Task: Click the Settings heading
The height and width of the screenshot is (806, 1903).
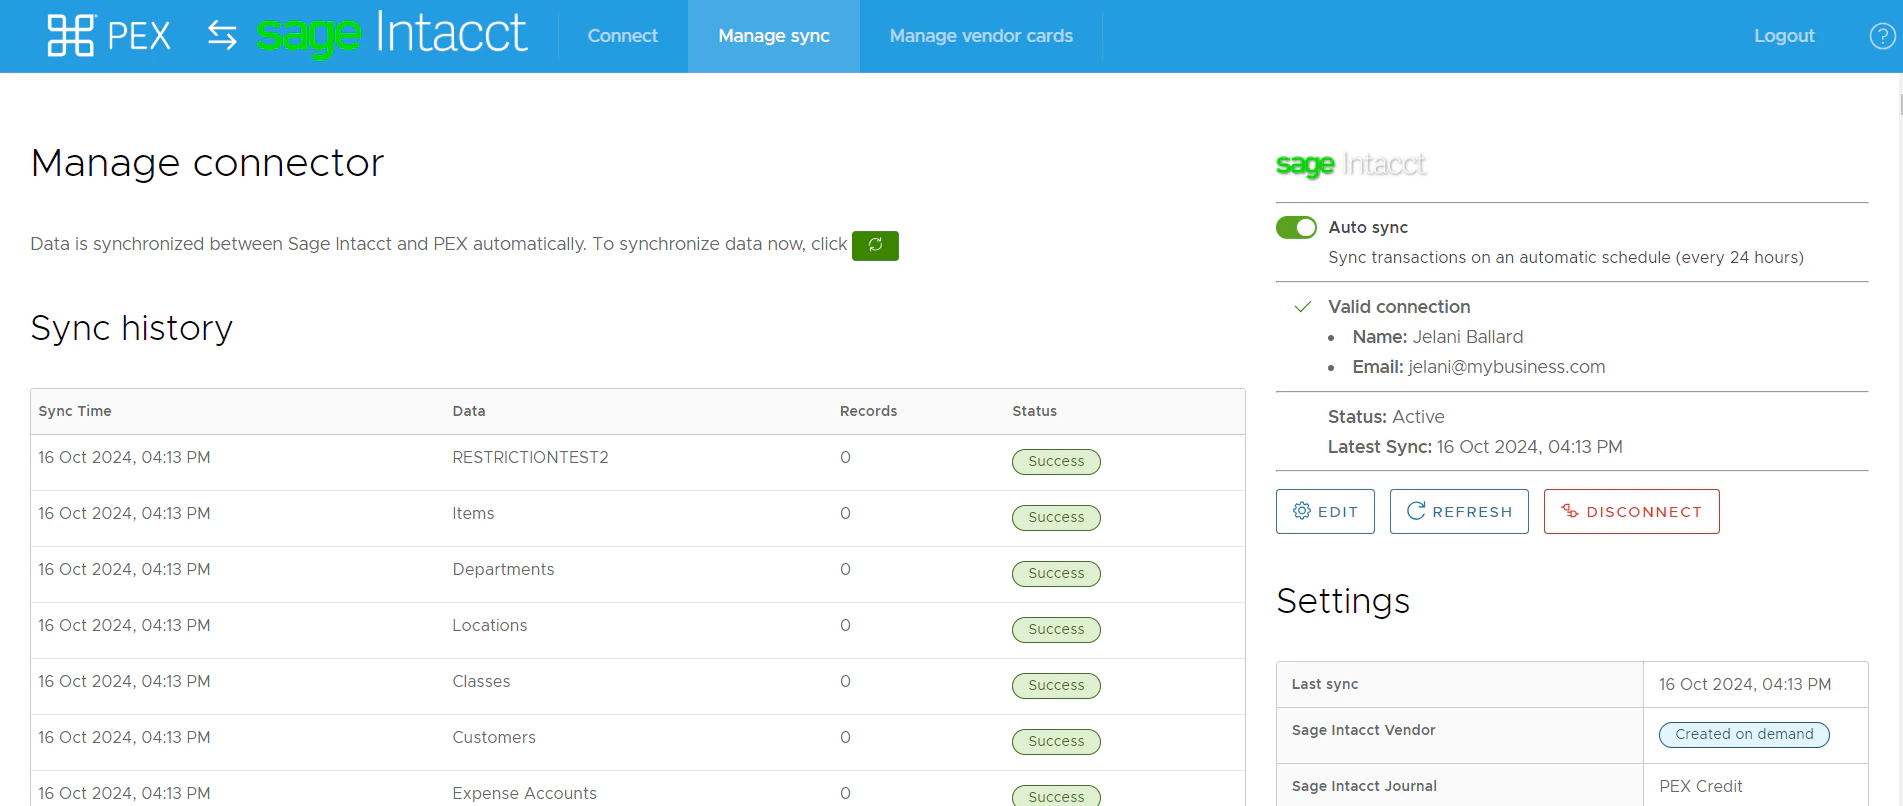Action: [1343, 601]
